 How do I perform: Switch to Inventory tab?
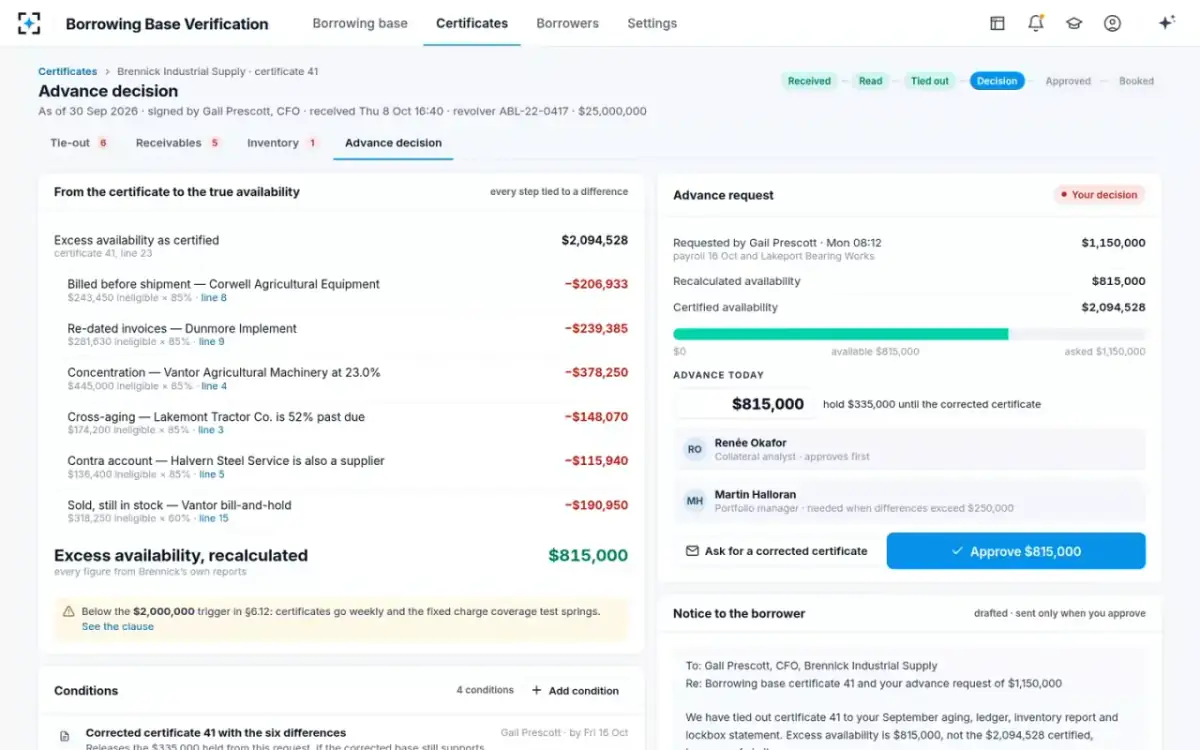[282, 143]
